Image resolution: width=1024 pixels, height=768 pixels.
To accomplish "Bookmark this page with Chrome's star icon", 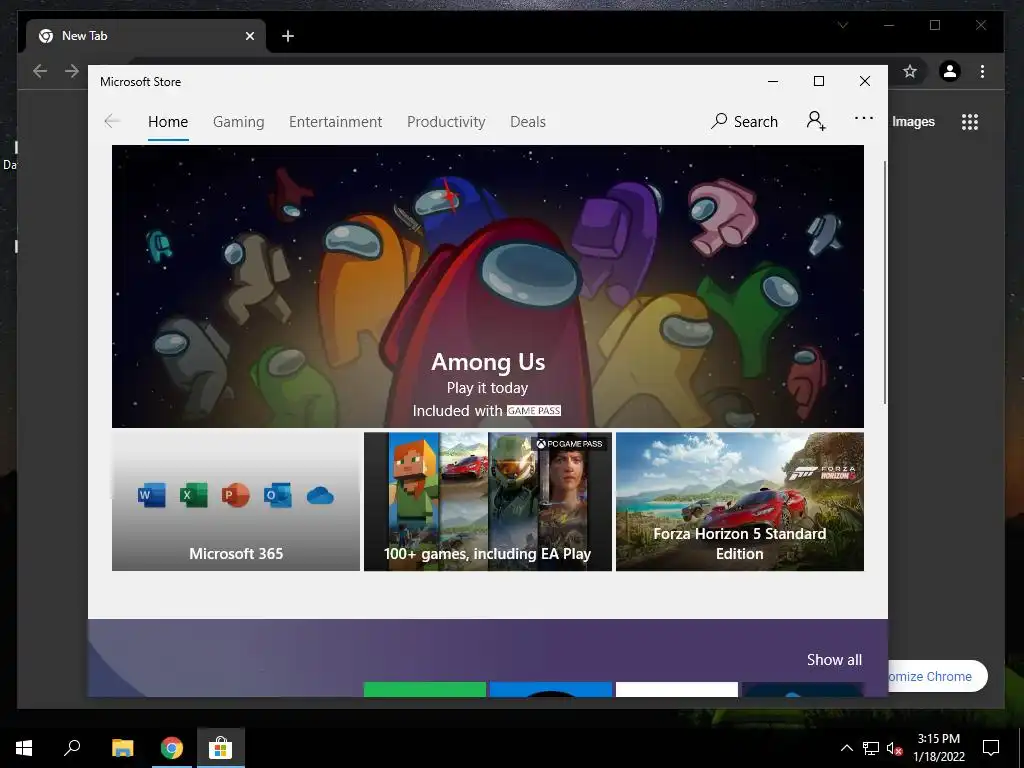I will 910,71.
